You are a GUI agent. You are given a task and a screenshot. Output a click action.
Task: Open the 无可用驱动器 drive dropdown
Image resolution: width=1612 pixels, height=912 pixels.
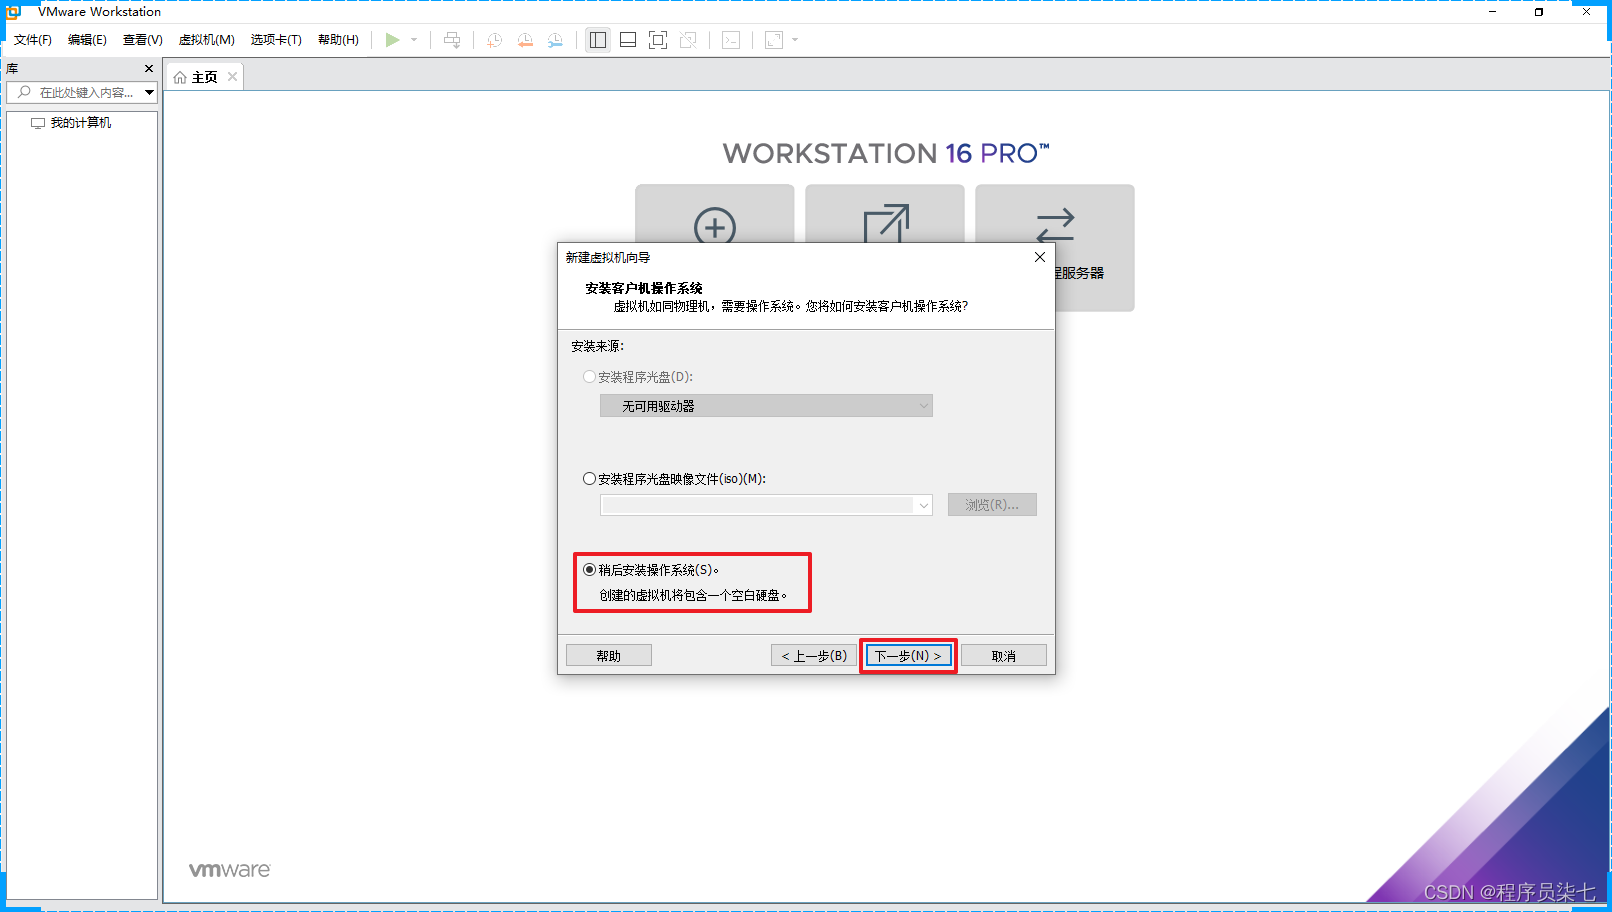(766, 406)
